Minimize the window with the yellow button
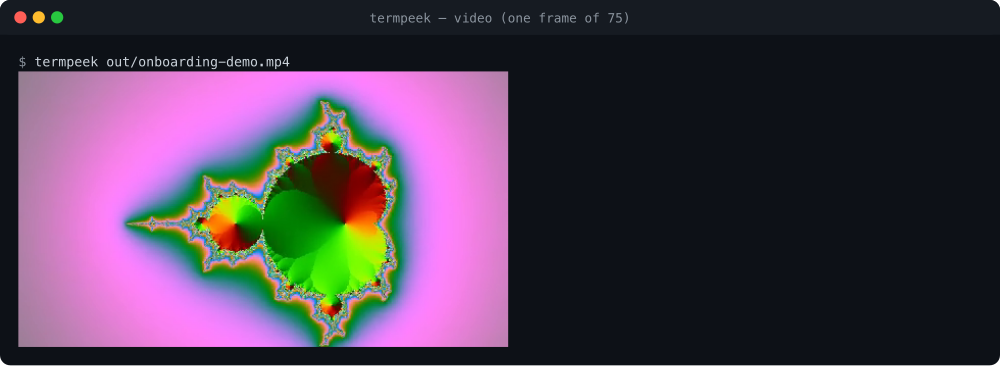The width and height of the screenshot is (1000, 366). click(39, 17)
